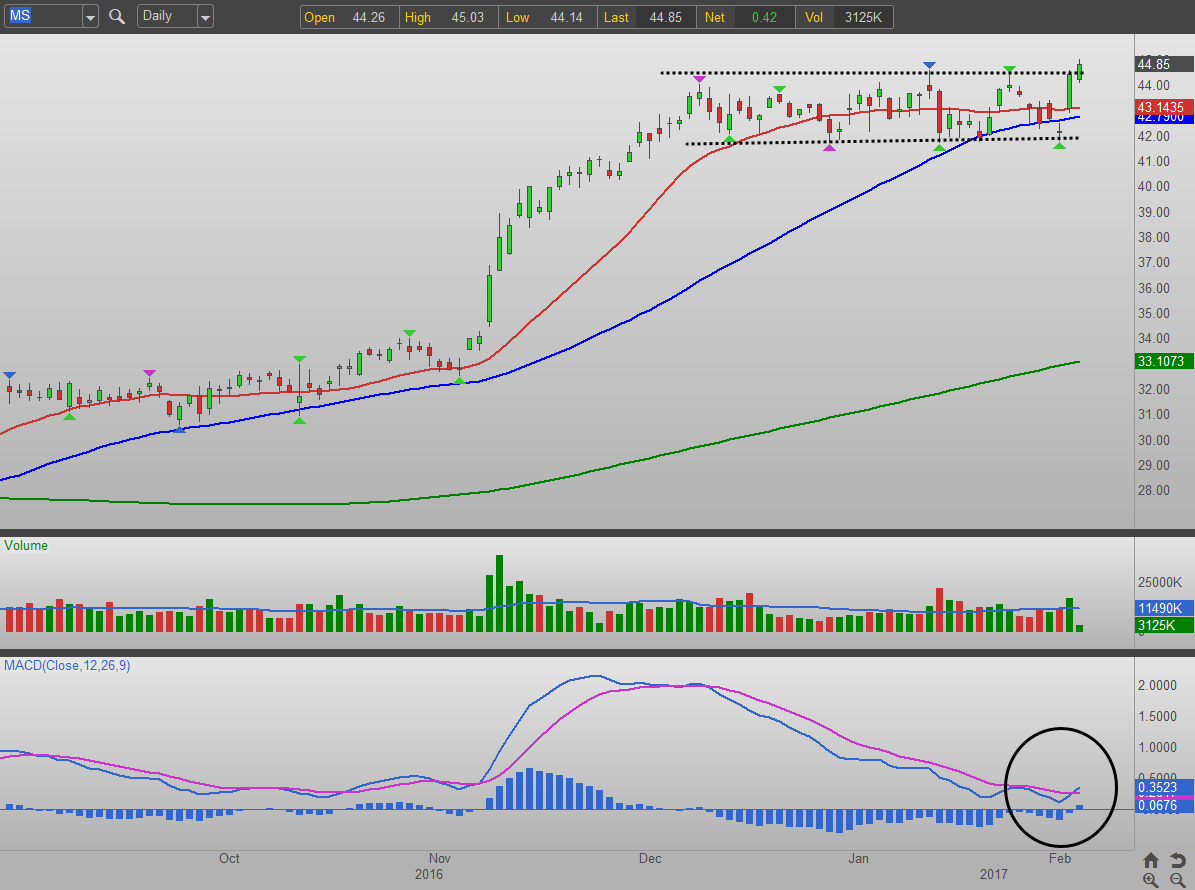The height and width of the screenshot is (890, 1195).
Task: Open the MS symbol dropdown arrow
Action: click(90, 17)
